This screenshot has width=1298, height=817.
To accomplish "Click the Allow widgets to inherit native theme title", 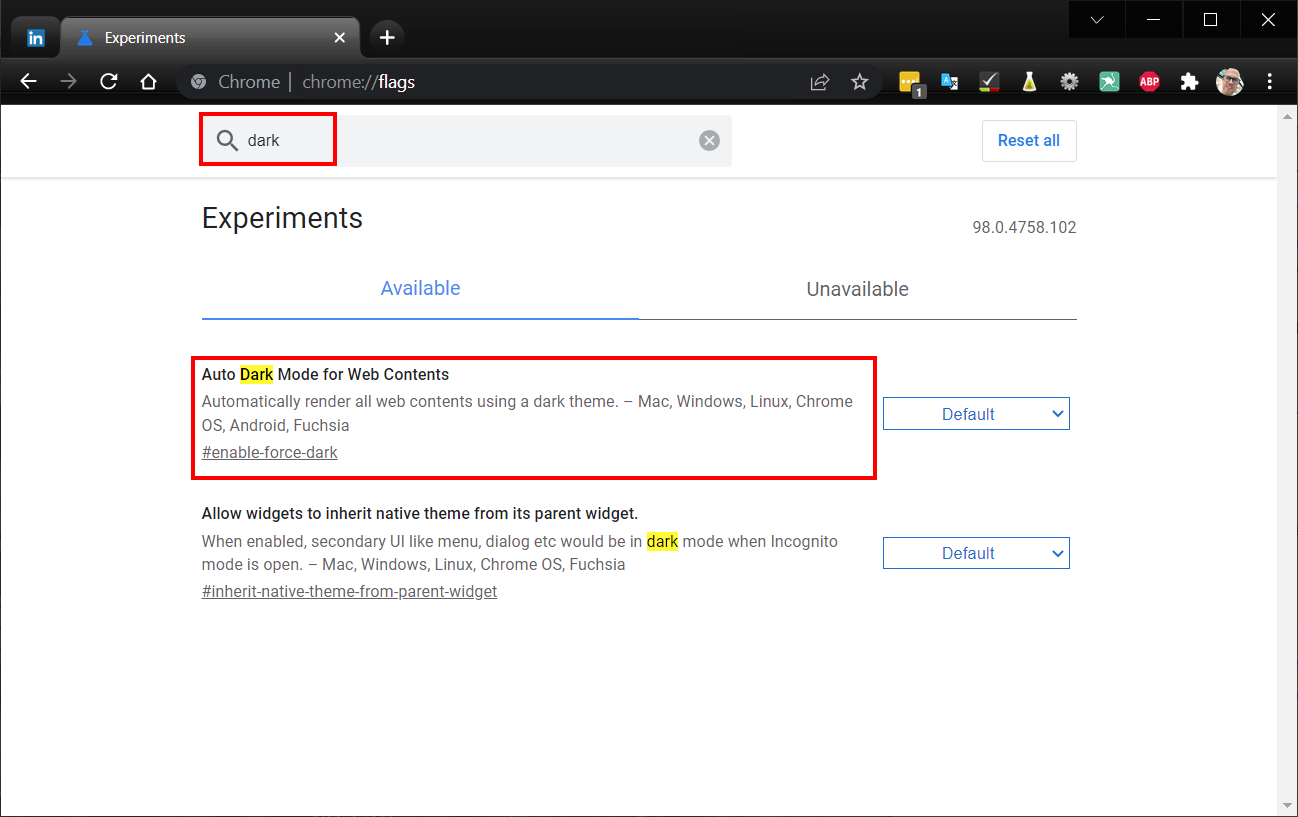I will 420,514.
